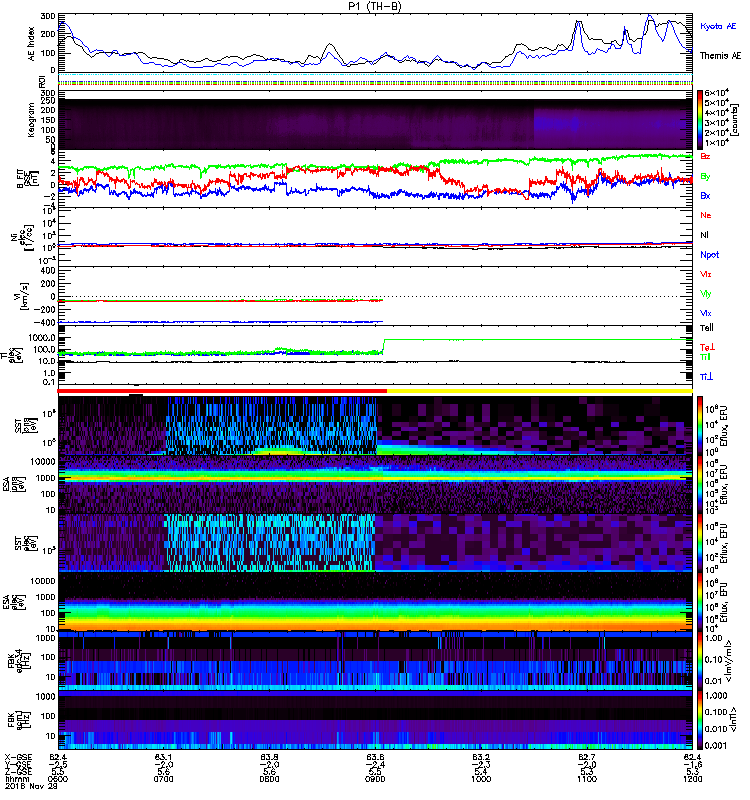Click the 1000 time tick label
Image resolution: width=750 pixels, height=800 pixels.
pos(481,779)
